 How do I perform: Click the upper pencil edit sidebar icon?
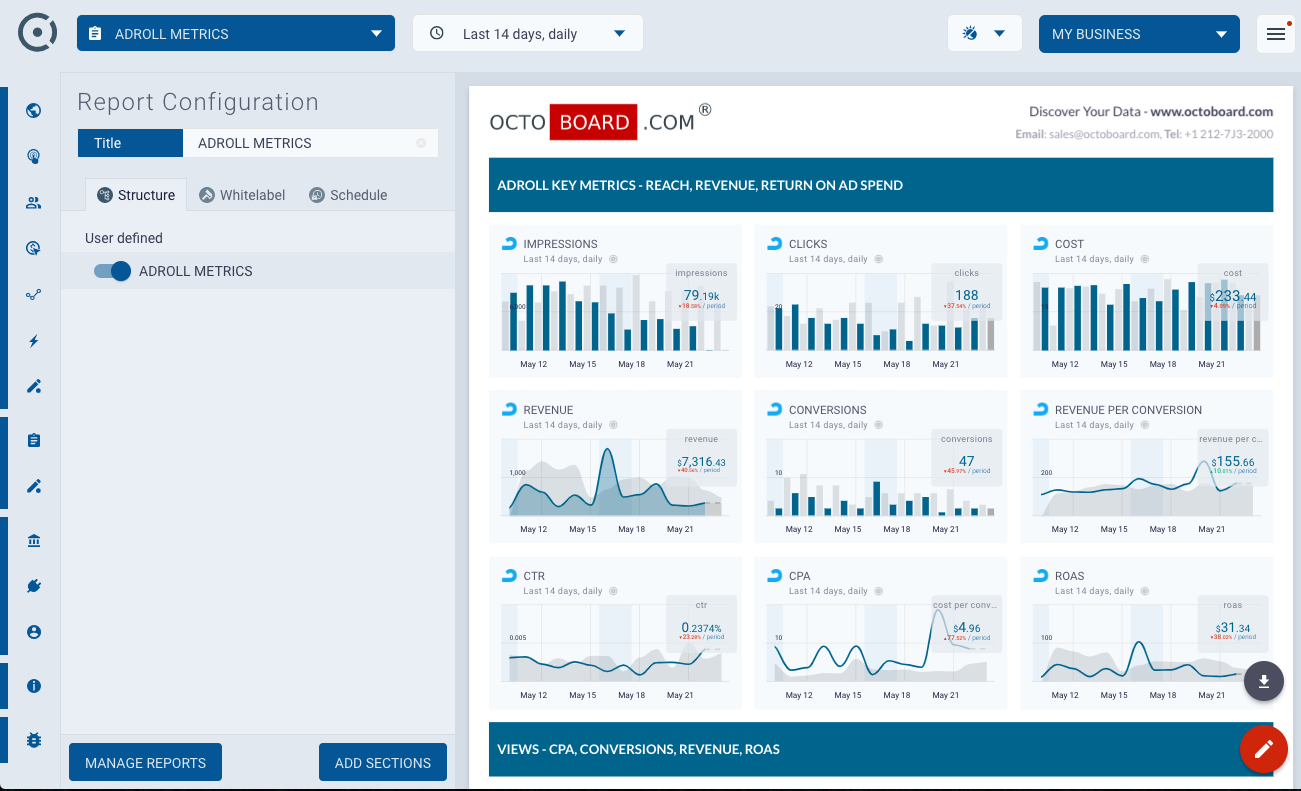click(x=34, y=387)
